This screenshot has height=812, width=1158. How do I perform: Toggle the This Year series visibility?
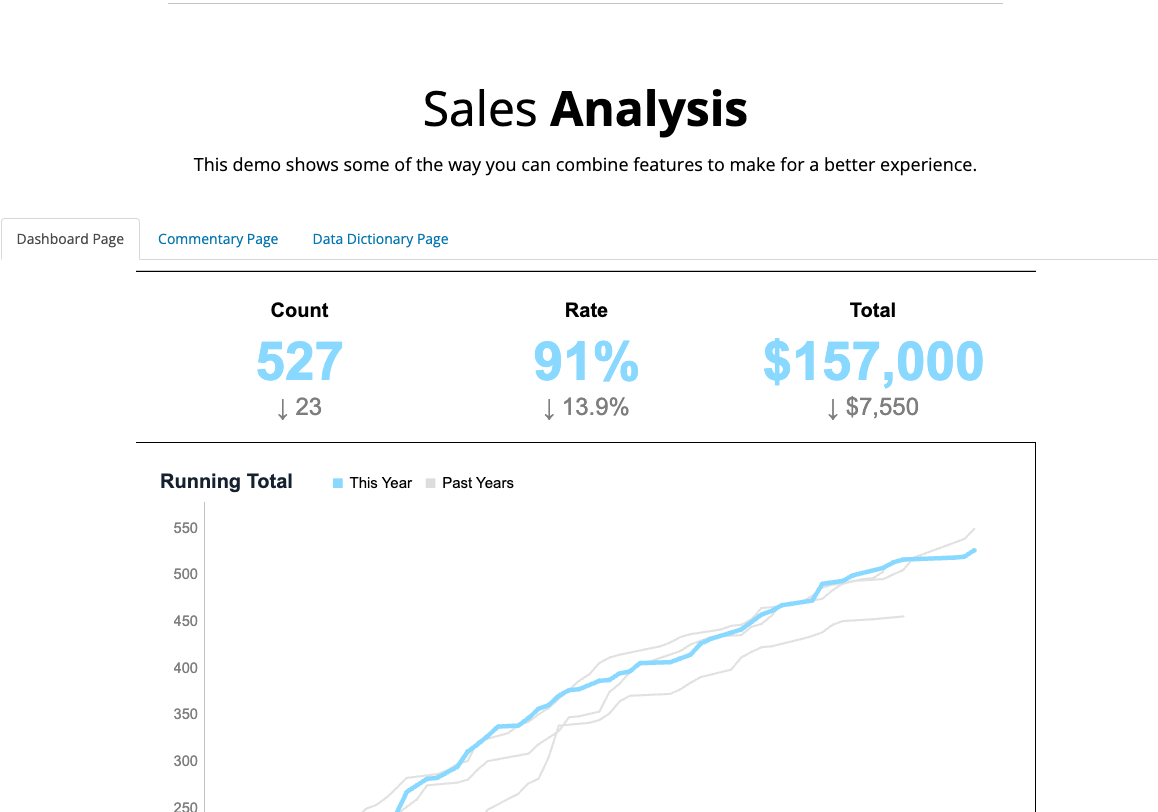coord(372,482)
